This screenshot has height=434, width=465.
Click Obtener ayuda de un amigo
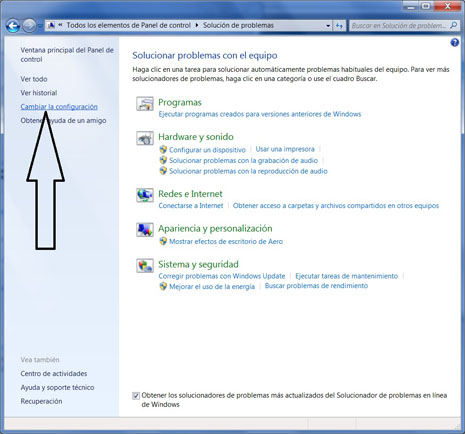(x=63, y=120)
